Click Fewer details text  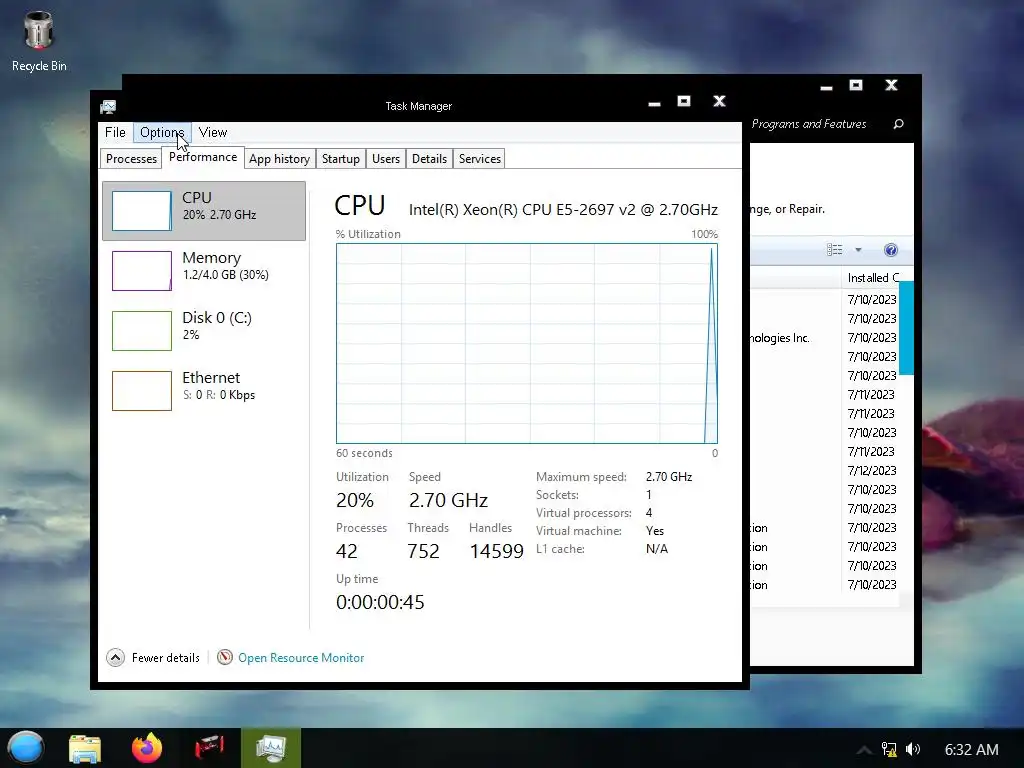tap(166, 658)
